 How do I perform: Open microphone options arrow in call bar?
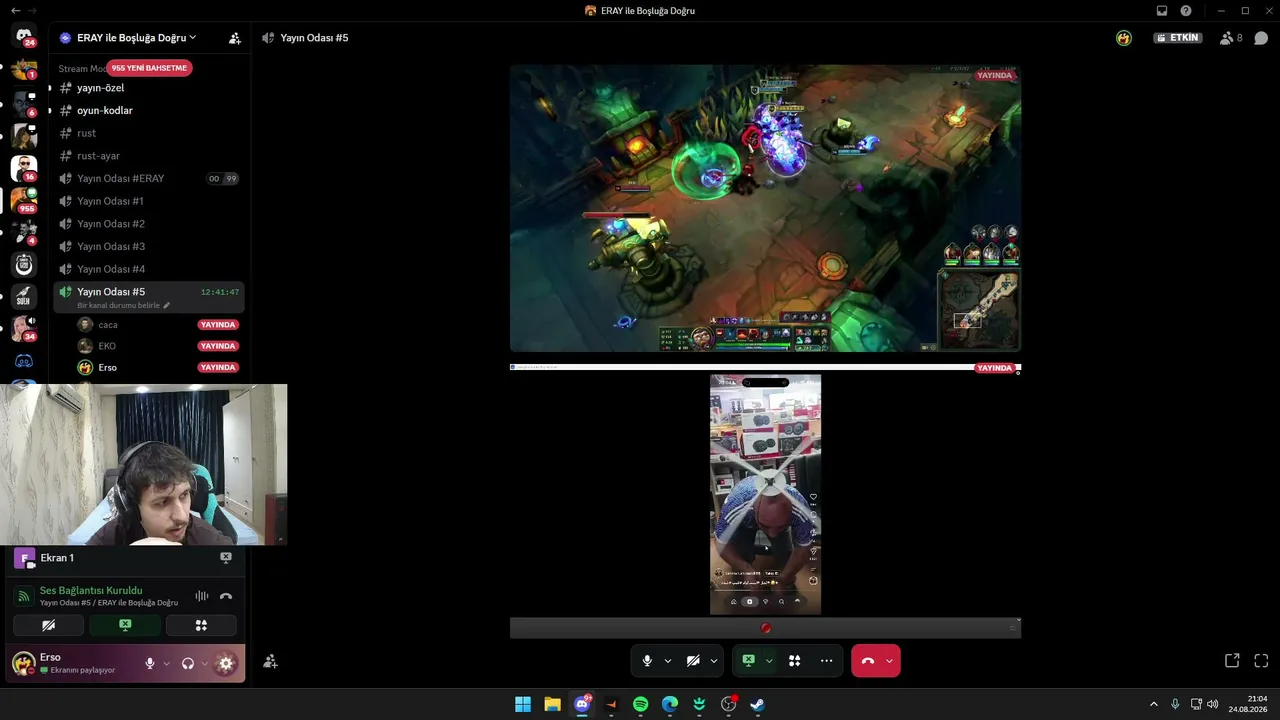[x=667, y=661]
